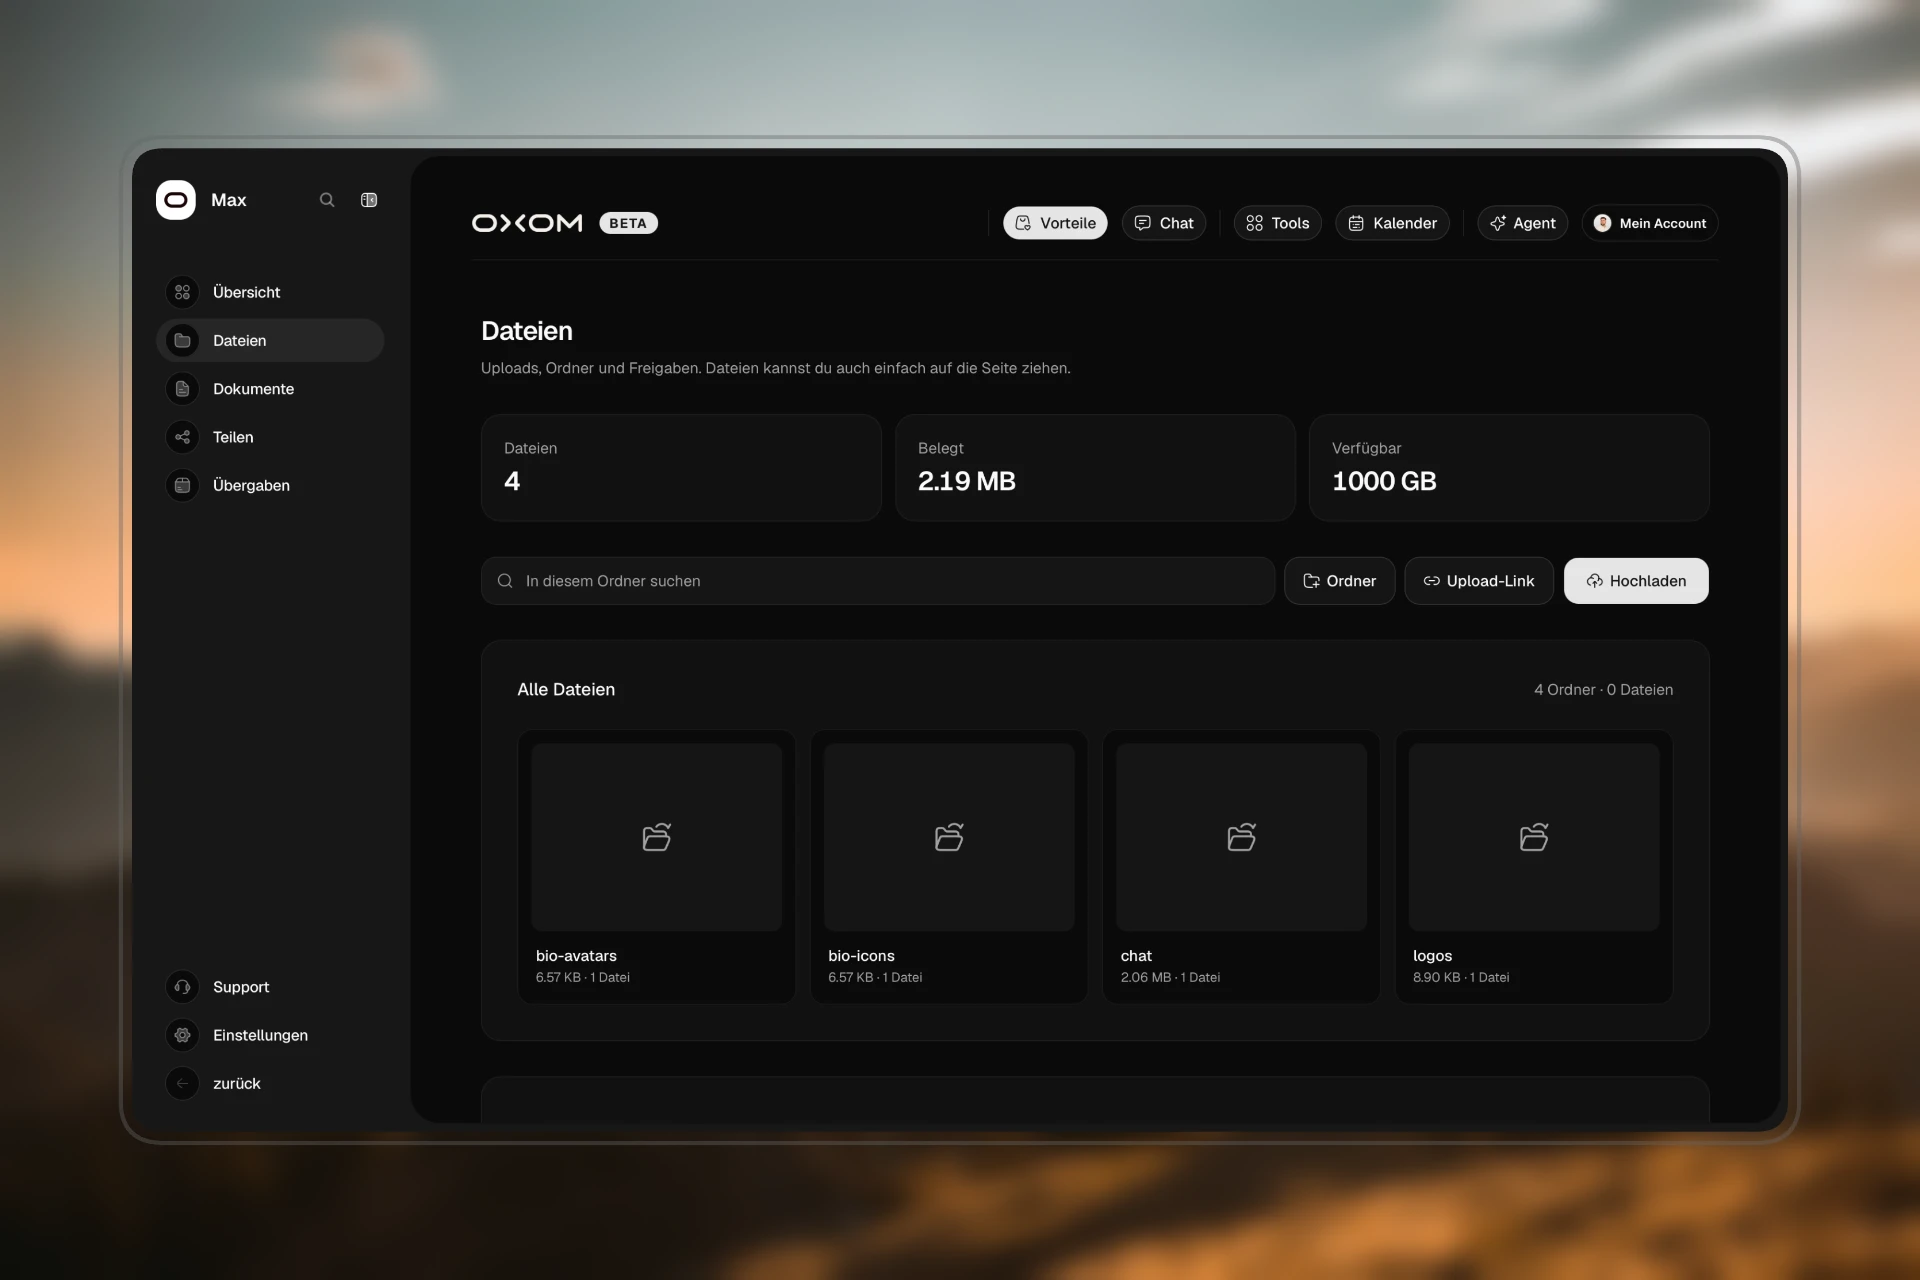Click the folder icon of bio-icons
Screen dimensions: 1920x1280
coord(949,837)
